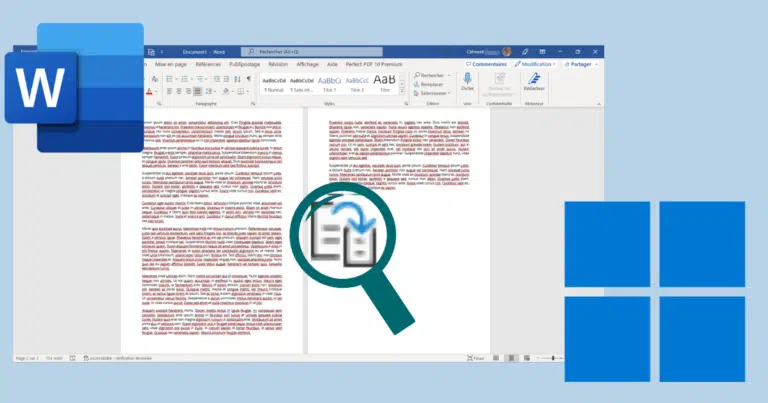The height and width of the screenshot is (403, 768).
Task: Open the Modification mode dropdown
Action: [x=535, y=64]
